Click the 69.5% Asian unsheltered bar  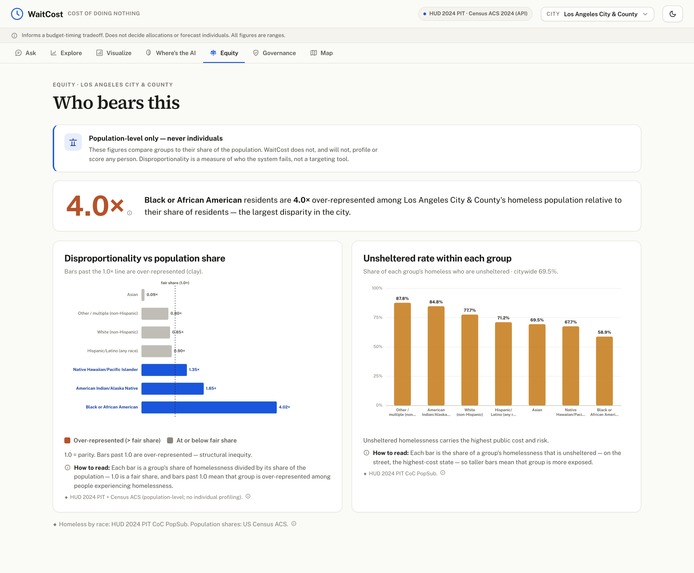tap(537, 365)
